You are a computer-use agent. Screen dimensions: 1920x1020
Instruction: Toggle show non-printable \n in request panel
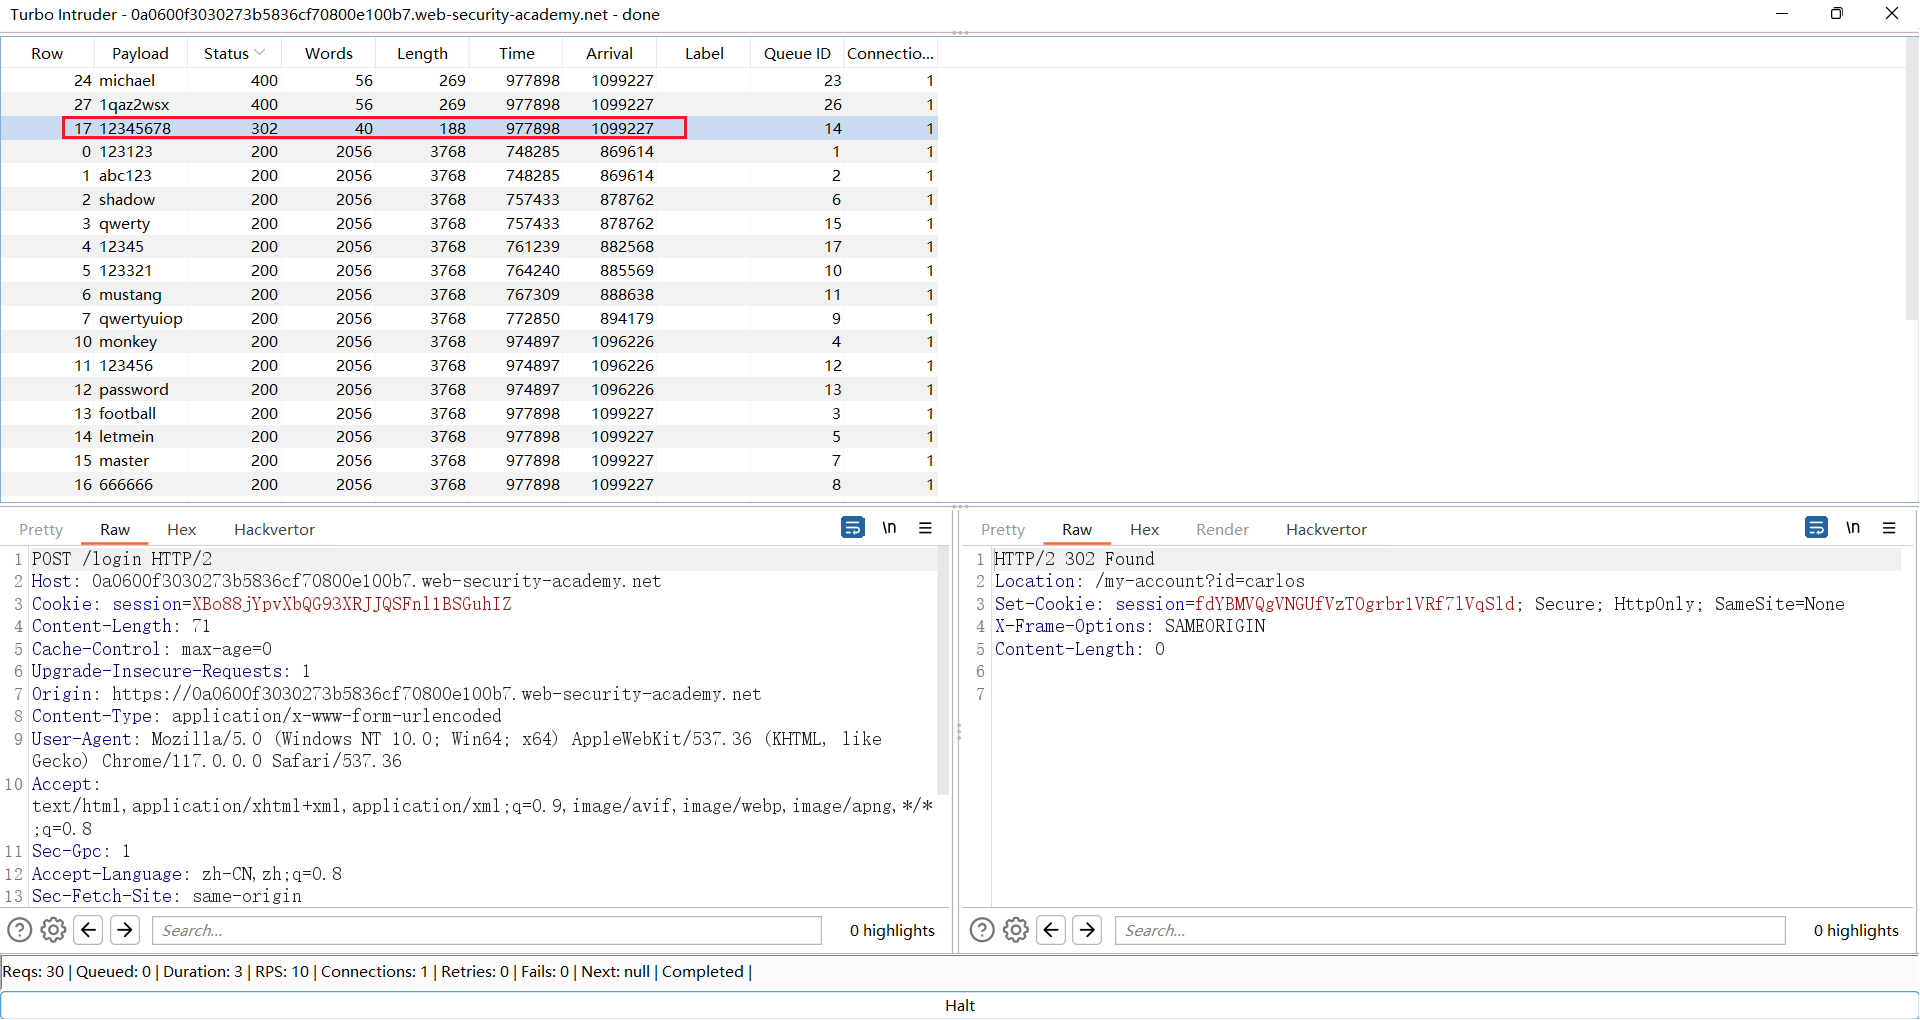[x=889, y=528]
